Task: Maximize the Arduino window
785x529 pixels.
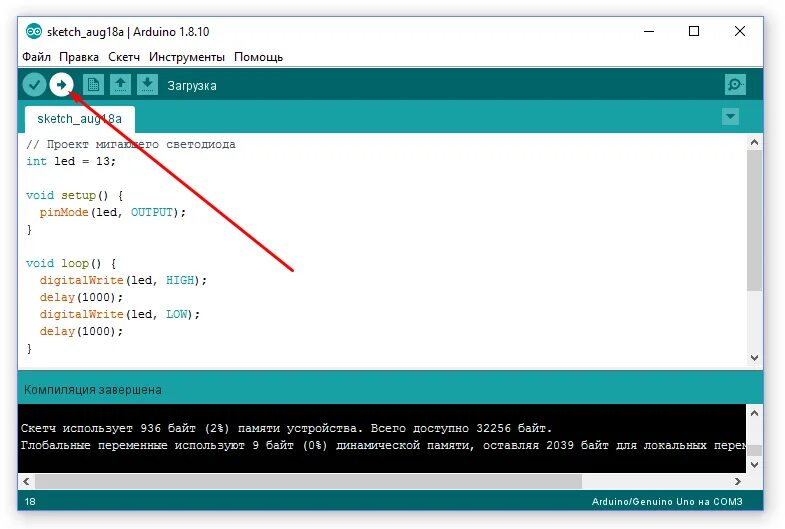Action: click(694, 32)
